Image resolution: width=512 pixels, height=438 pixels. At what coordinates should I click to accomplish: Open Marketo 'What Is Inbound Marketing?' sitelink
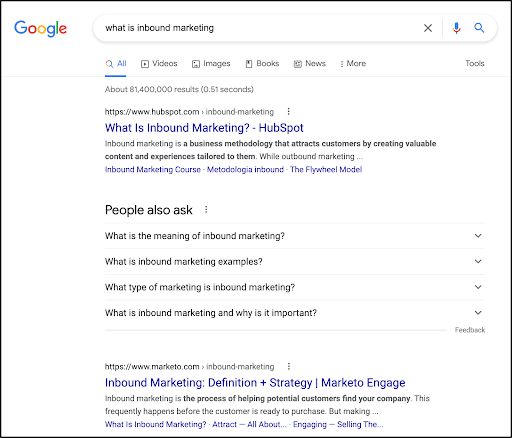point(155,424)
